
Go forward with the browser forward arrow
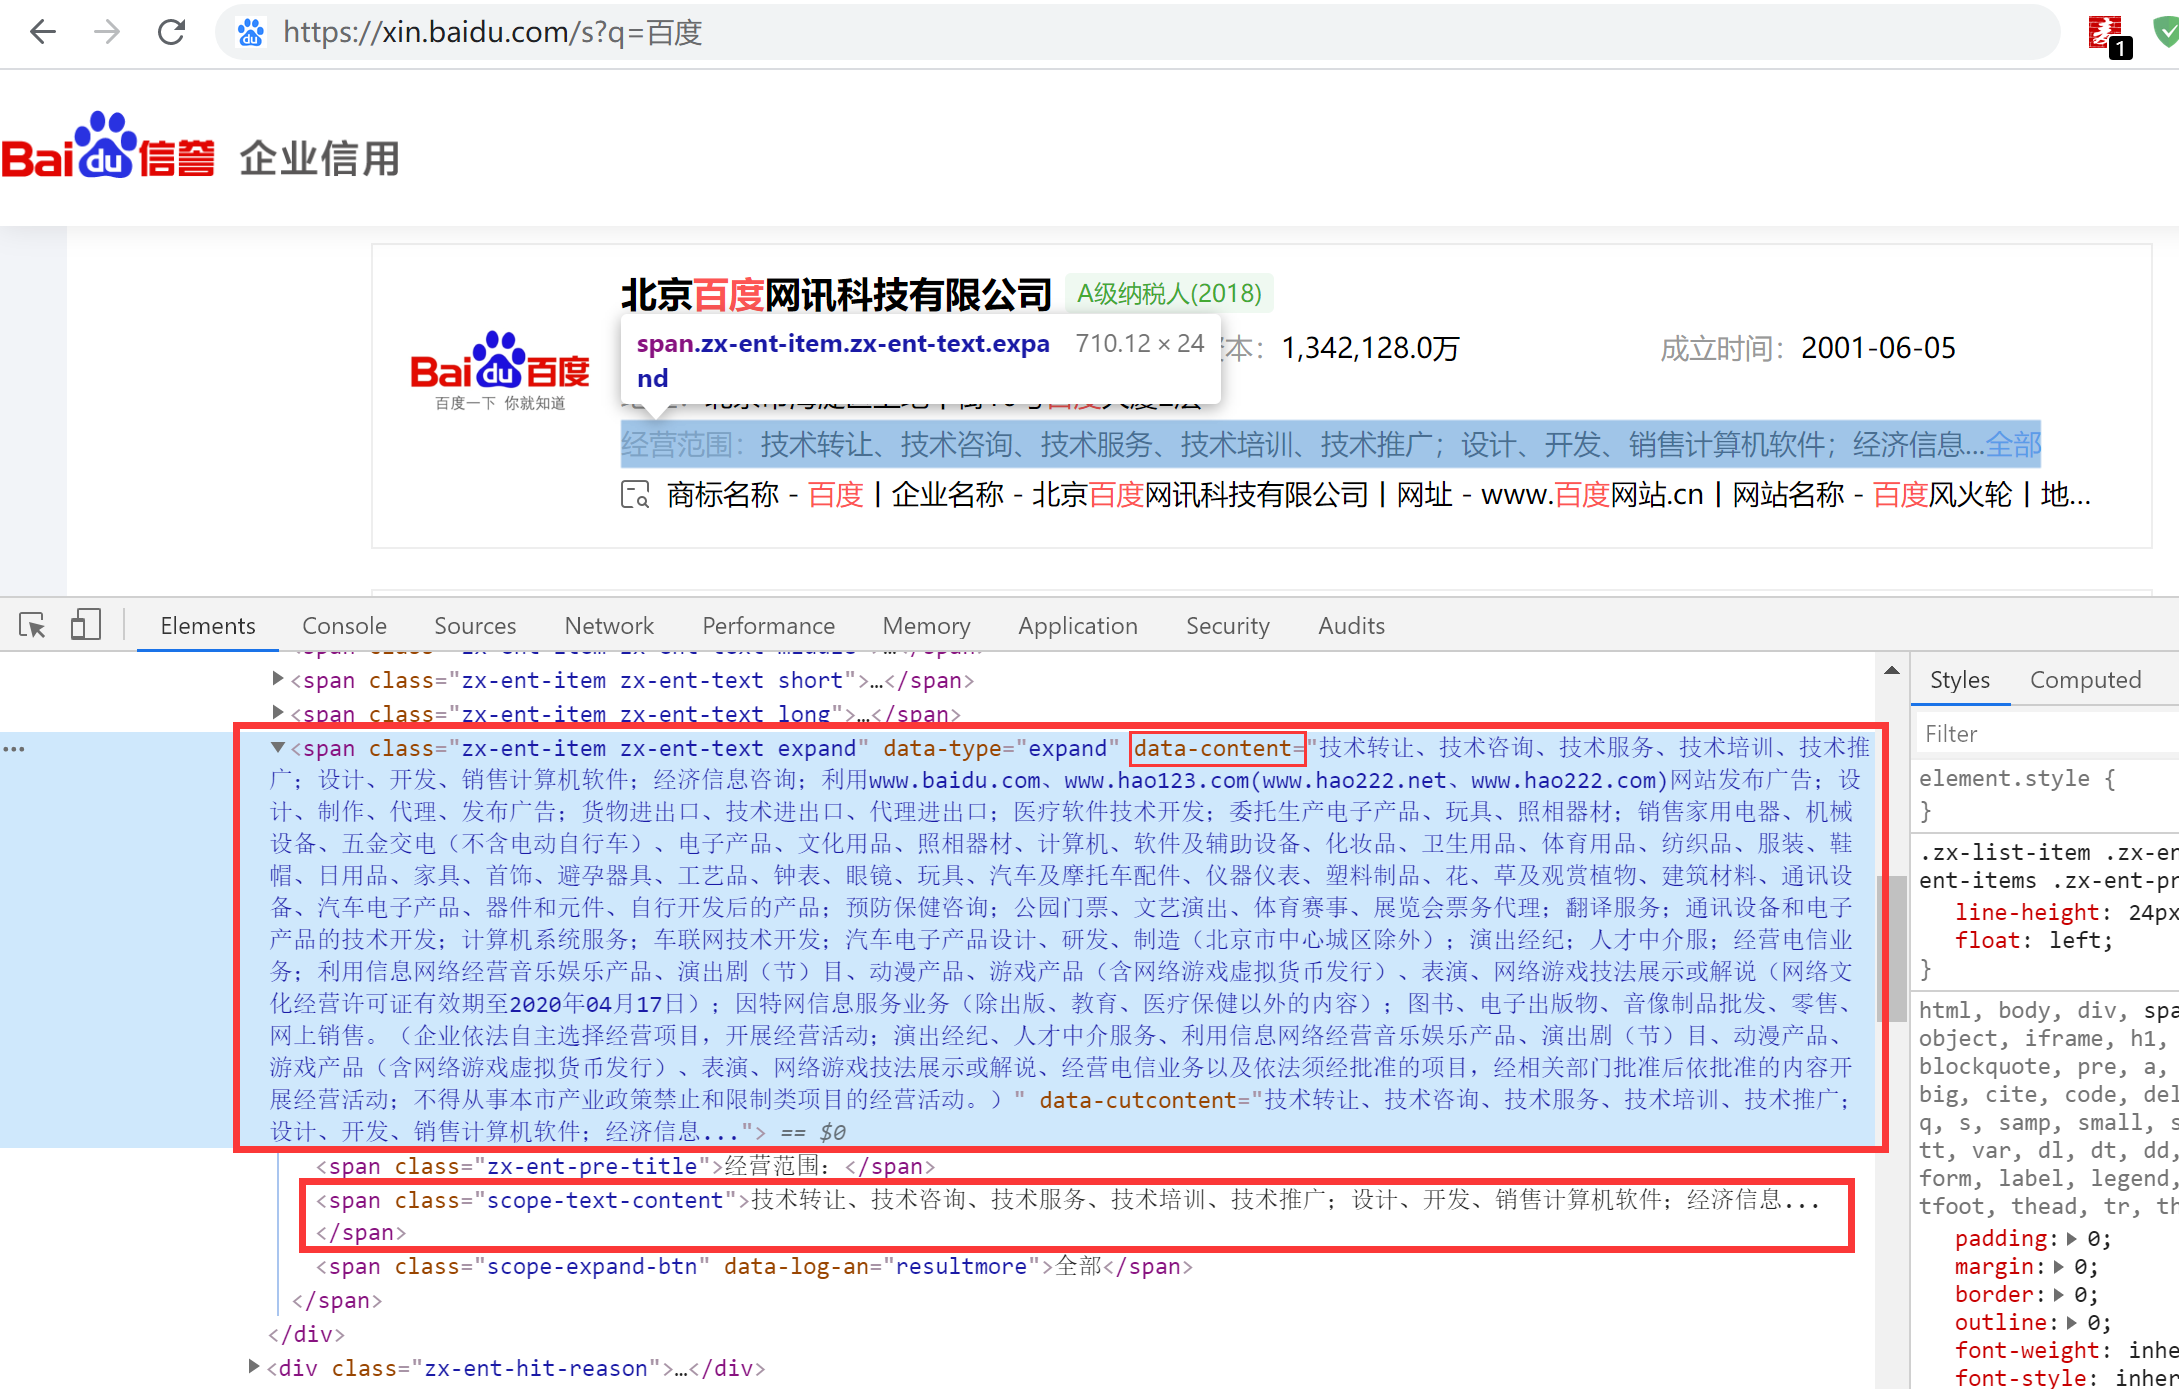pyautogui.click(x=106, y=32)
